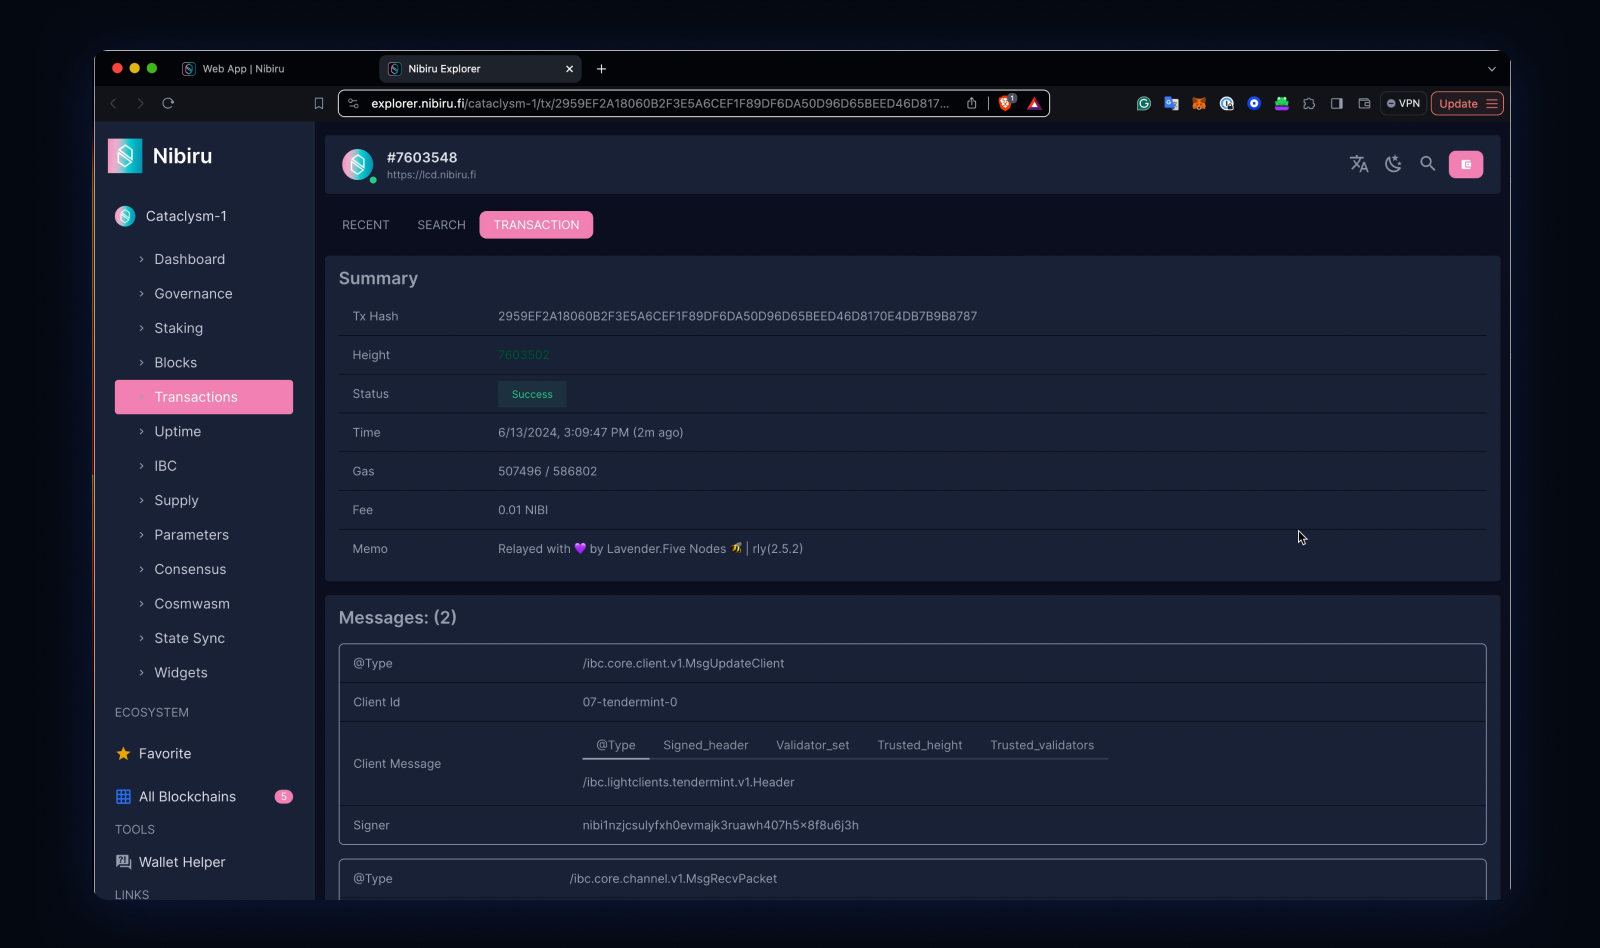
Task: Click the chain avatar next to #7603548
Action: click(358, 164)
